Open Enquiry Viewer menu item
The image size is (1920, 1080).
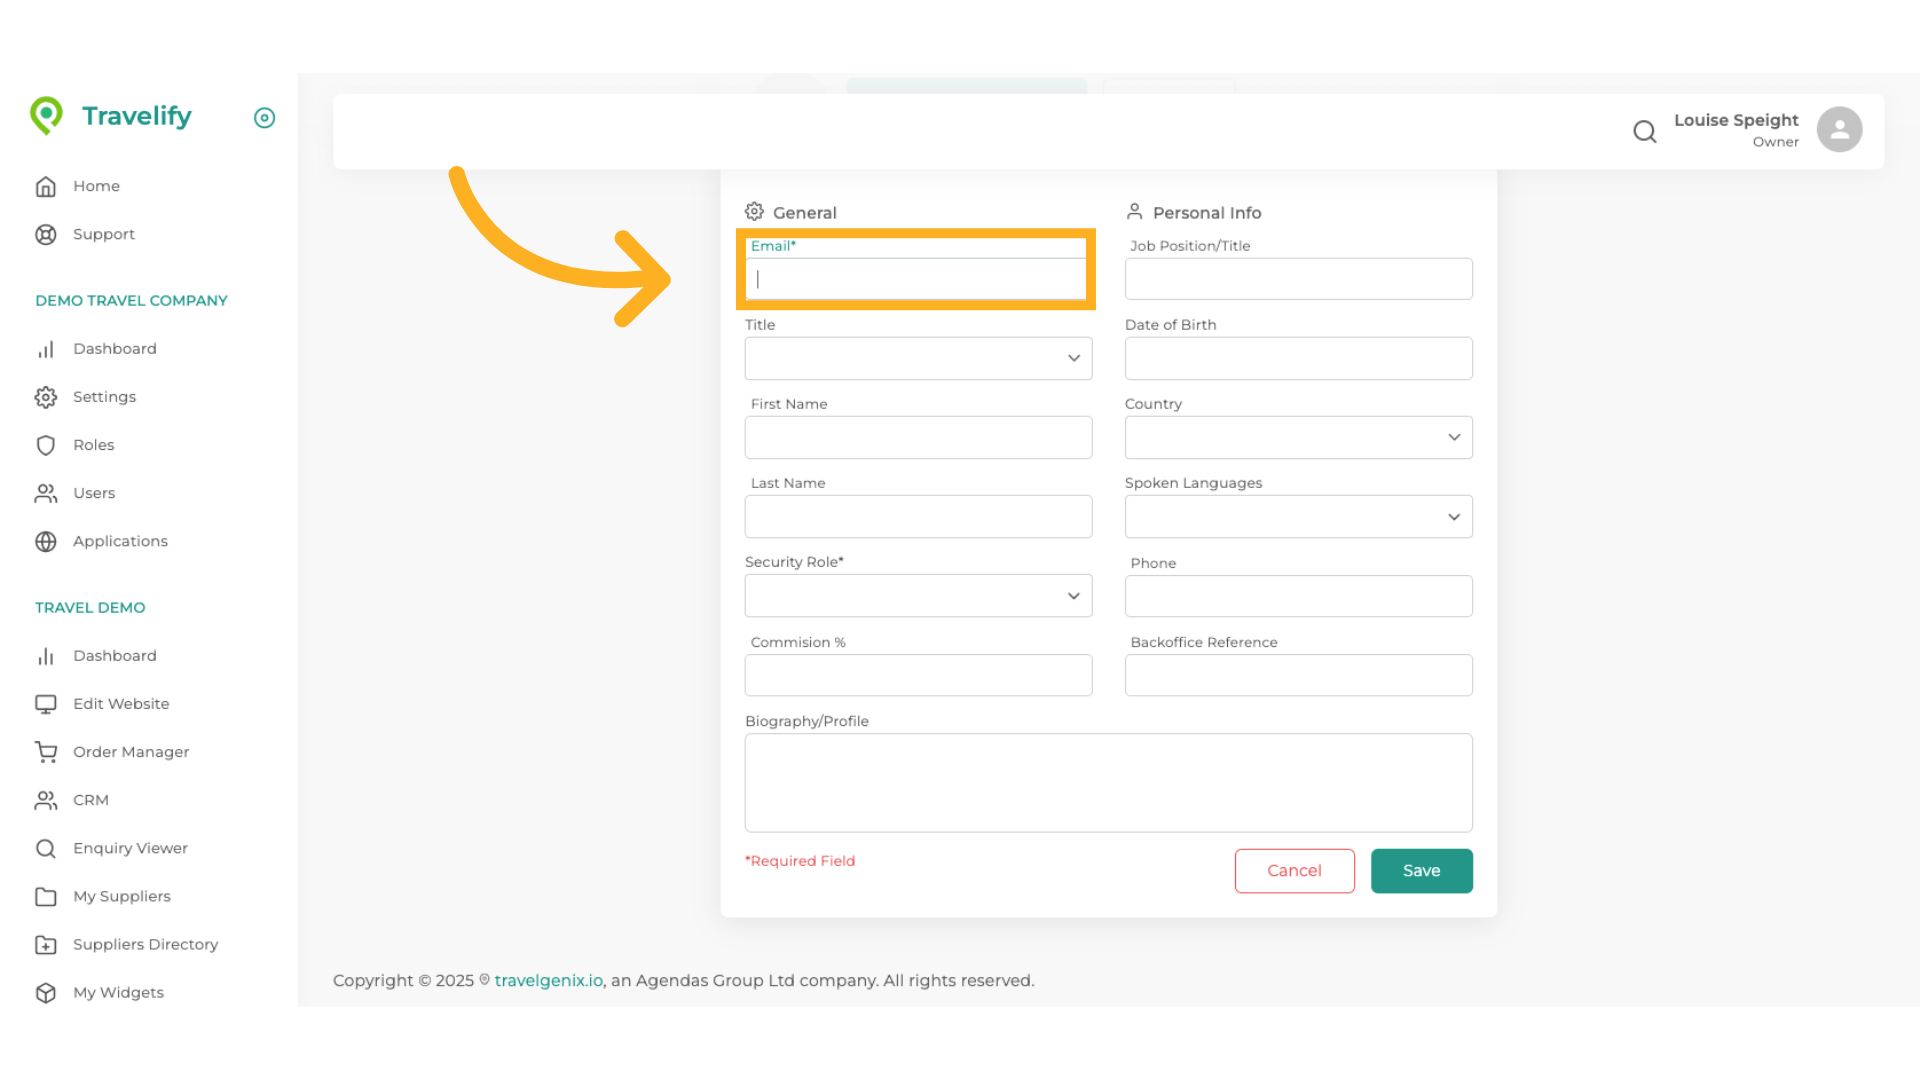point(130,848)
